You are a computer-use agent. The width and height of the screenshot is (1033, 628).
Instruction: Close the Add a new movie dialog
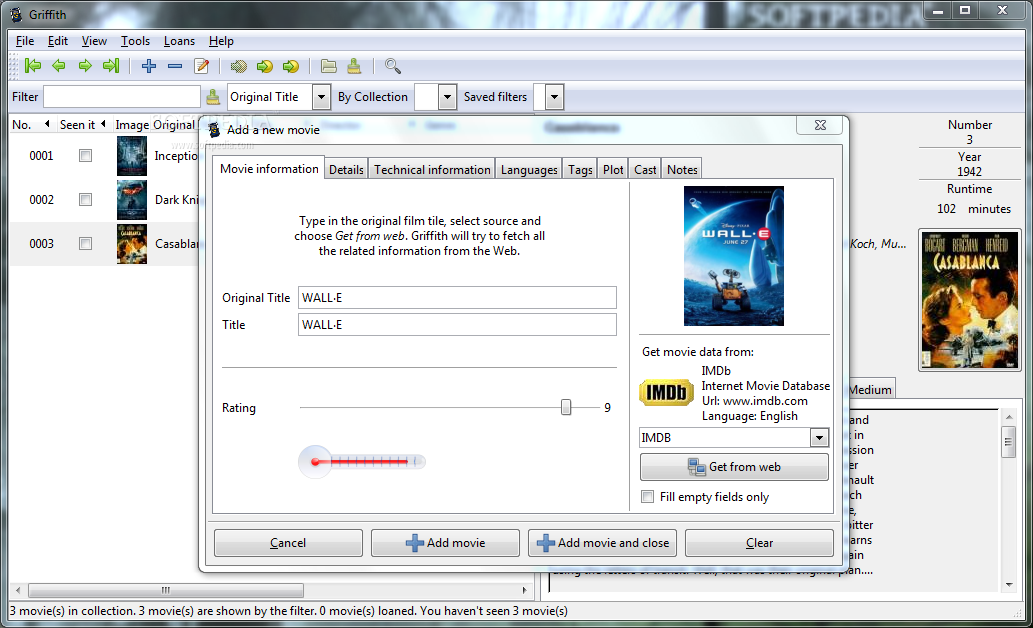820,125
